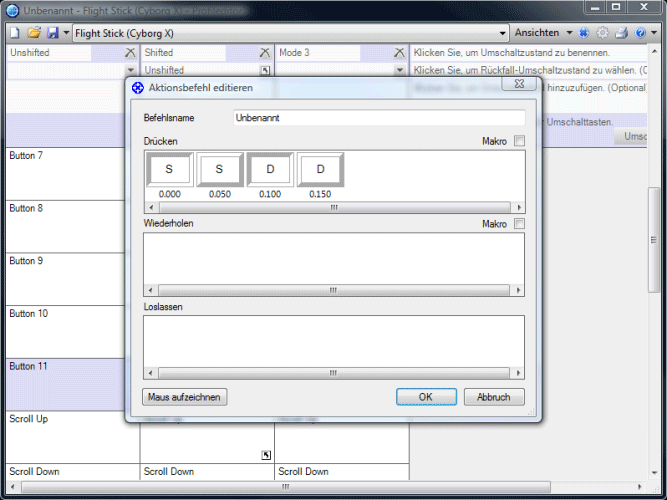Click the save disk icon in toolbar
The height and width of the screenshot is (500, 667).
pos(52,33)
